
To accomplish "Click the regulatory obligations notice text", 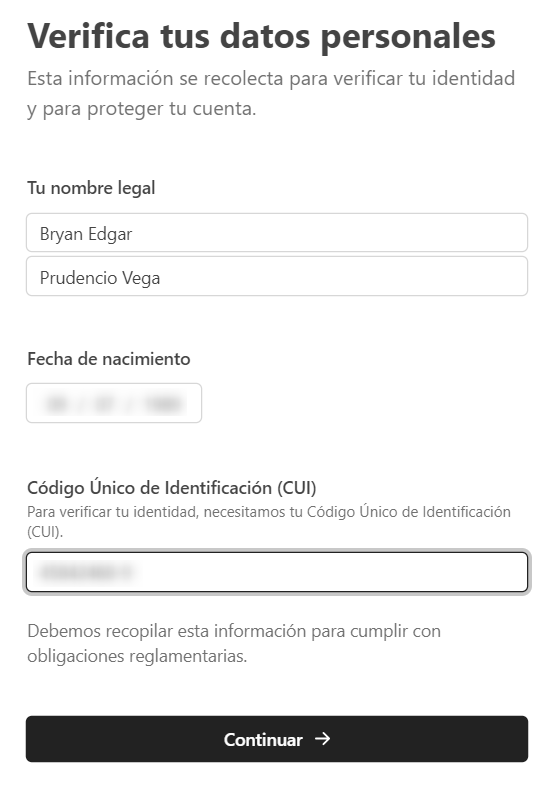I will click(x=234, y=643).
